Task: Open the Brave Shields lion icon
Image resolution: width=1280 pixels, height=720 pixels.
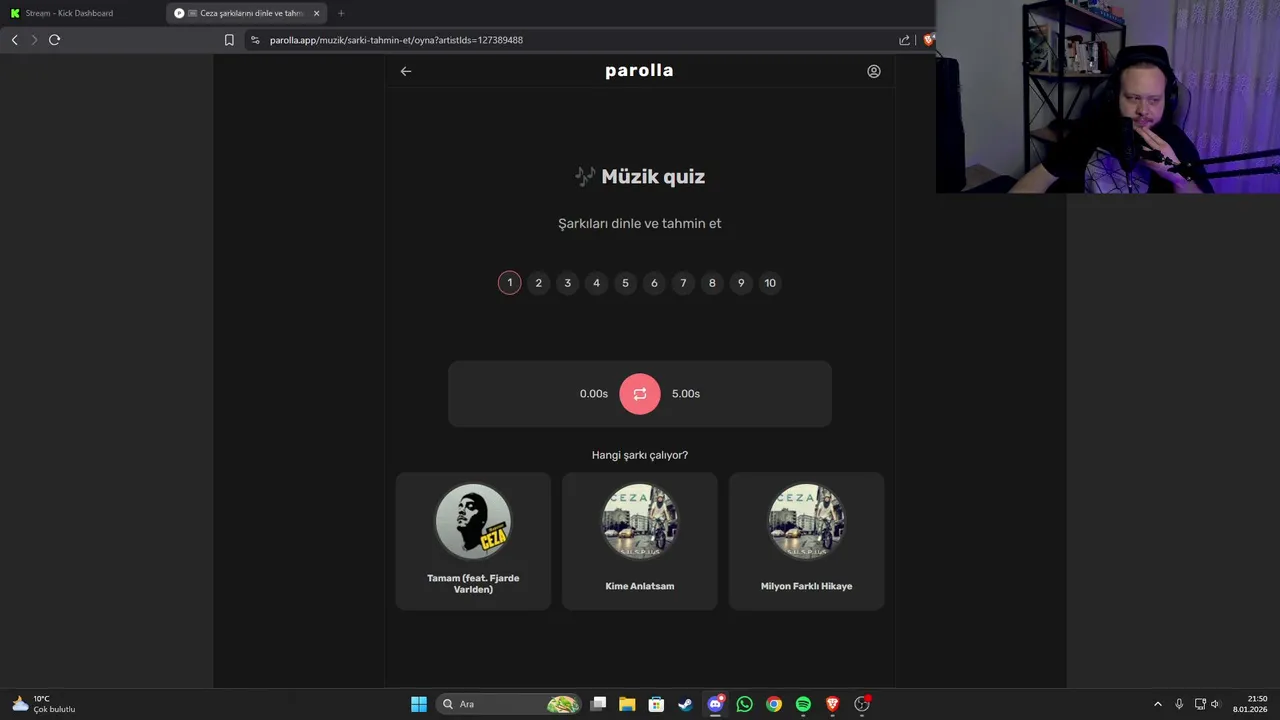Action: (x=928, y=40)
